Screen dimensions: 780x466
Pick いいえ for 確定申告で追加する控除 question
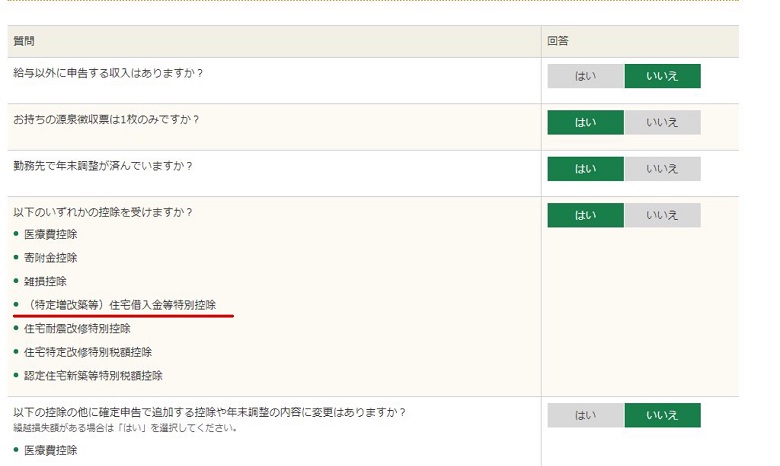662,415
